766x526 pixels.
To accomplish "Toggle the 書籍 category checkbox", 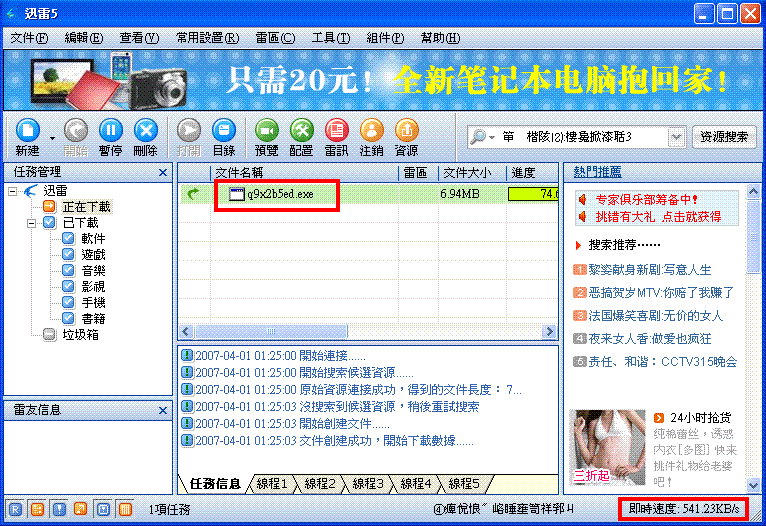I will tap(68, 318).
